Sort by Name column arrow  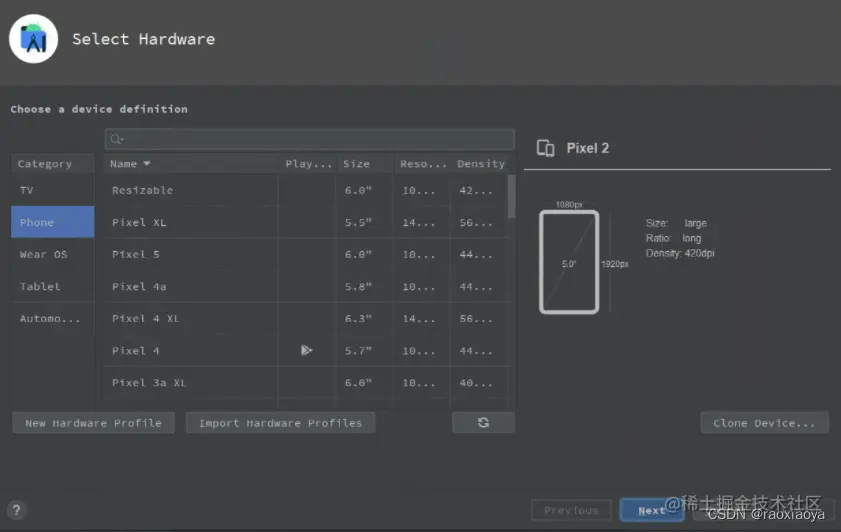pyautogui.click(x=147, y=164)
